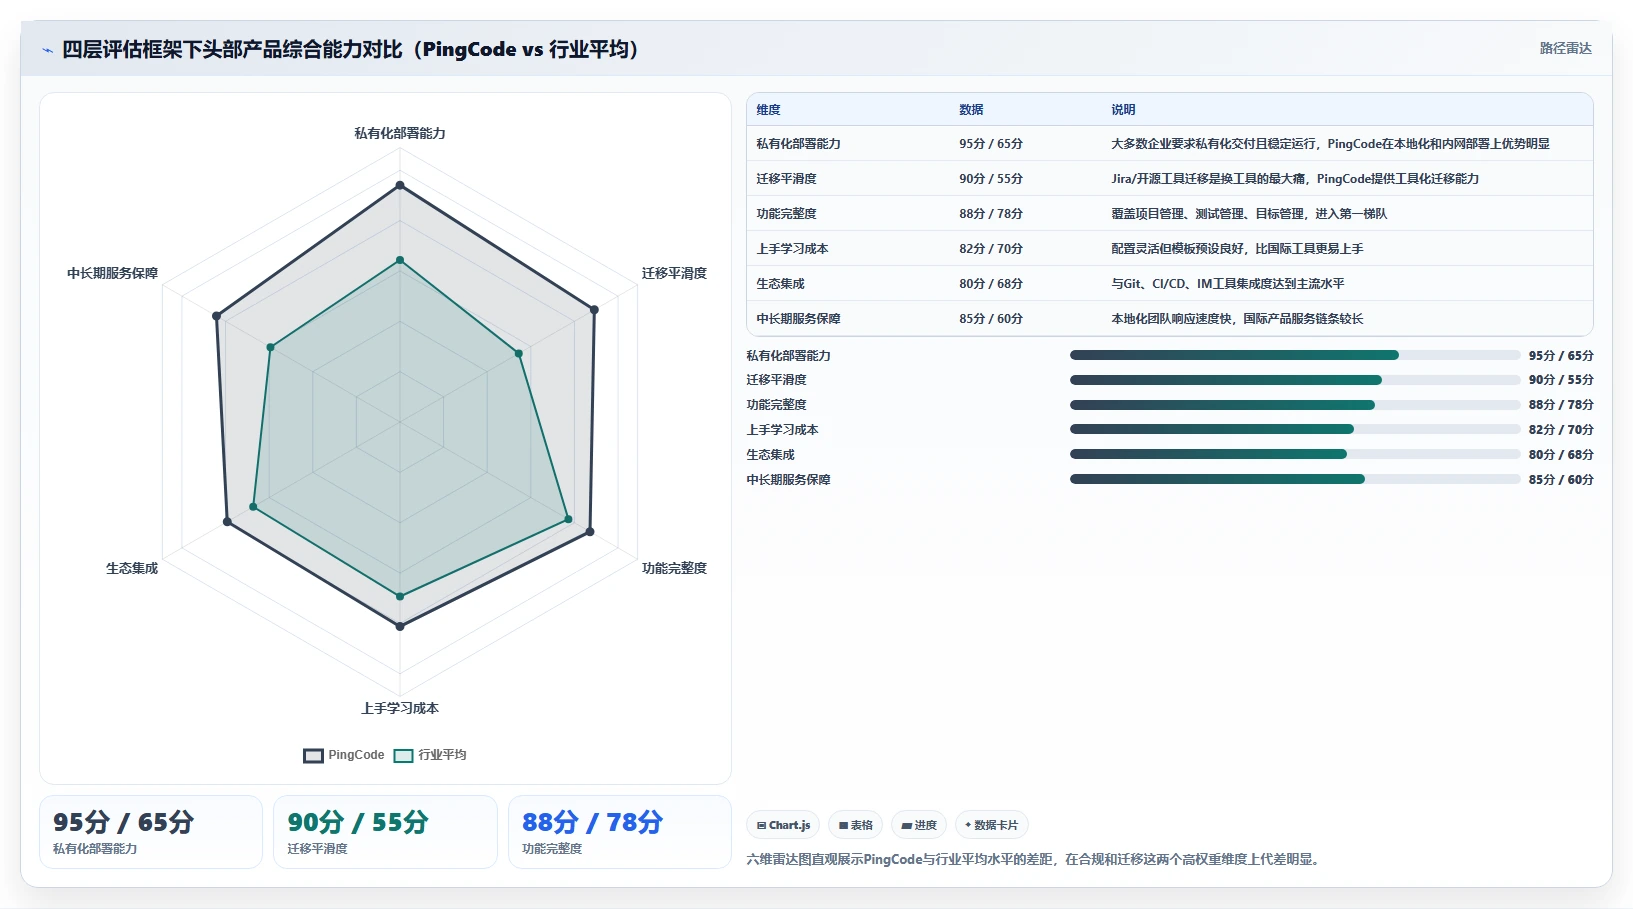Click the 生态集成 progress bar
Viewport: 1633px width, 909px height.
(1295, 454)
